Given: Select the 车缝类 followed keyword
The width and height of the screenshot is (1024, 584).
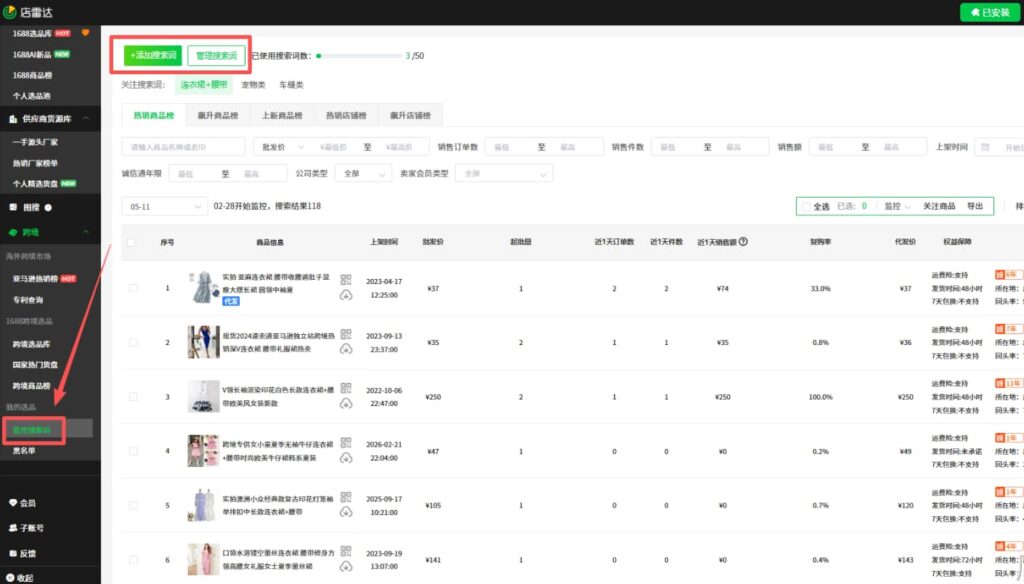Looking at the screenshot, I should click(291, 85).
